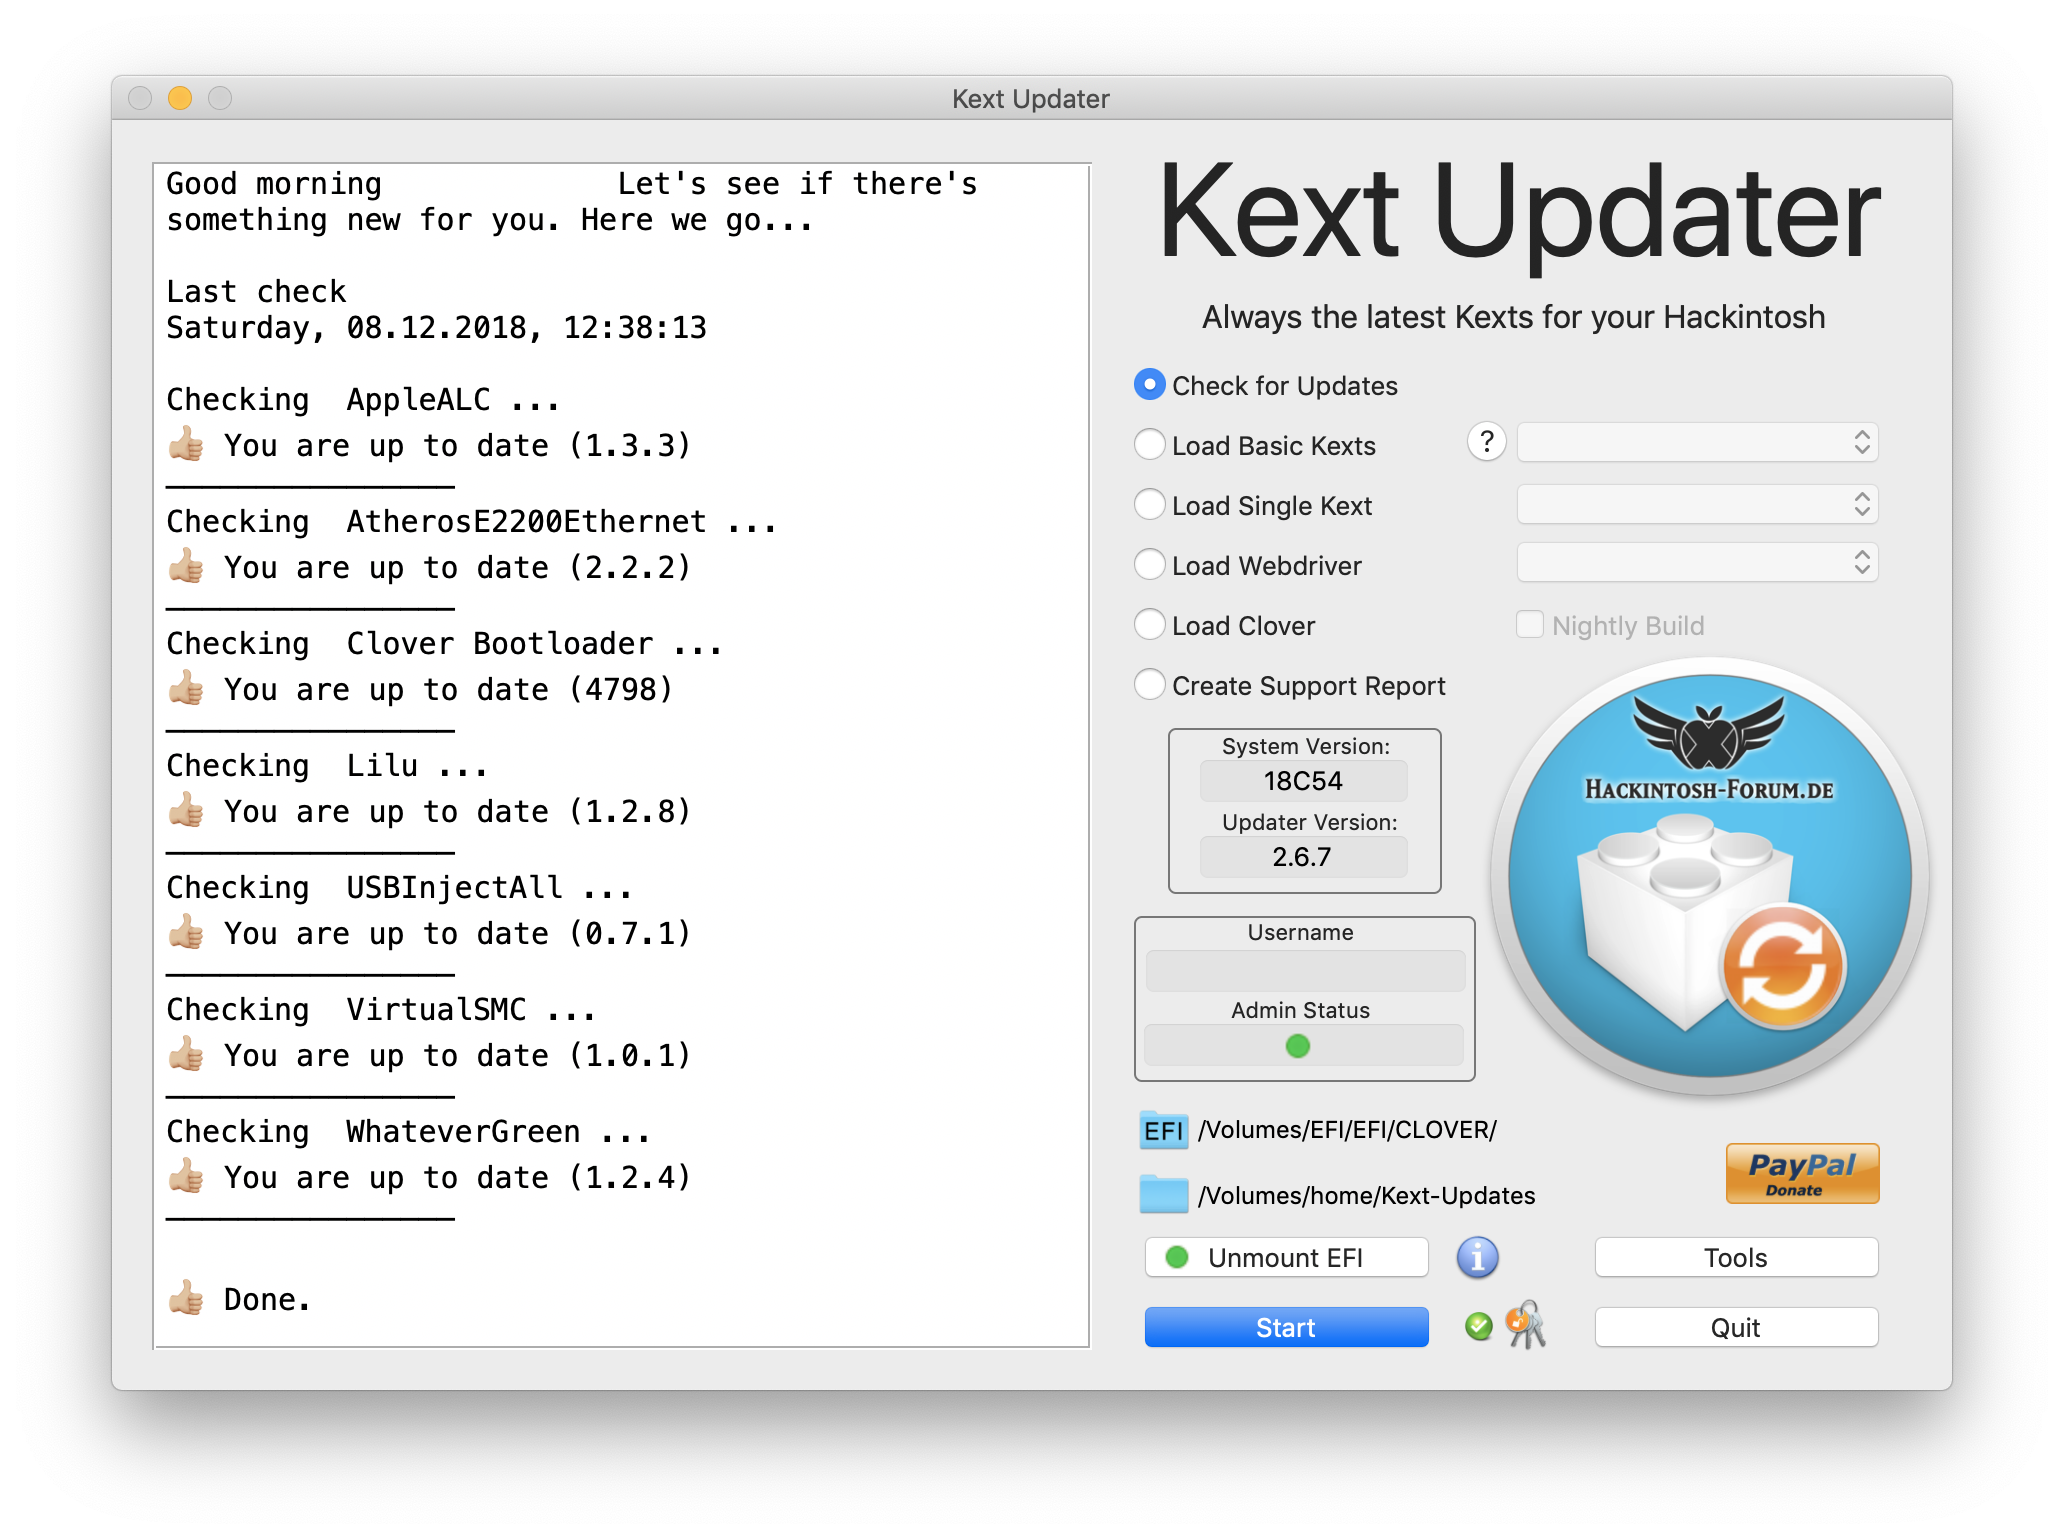Minimize the Kext Updater window
Screen dimensions: 2064x1538
pos(180,98)
